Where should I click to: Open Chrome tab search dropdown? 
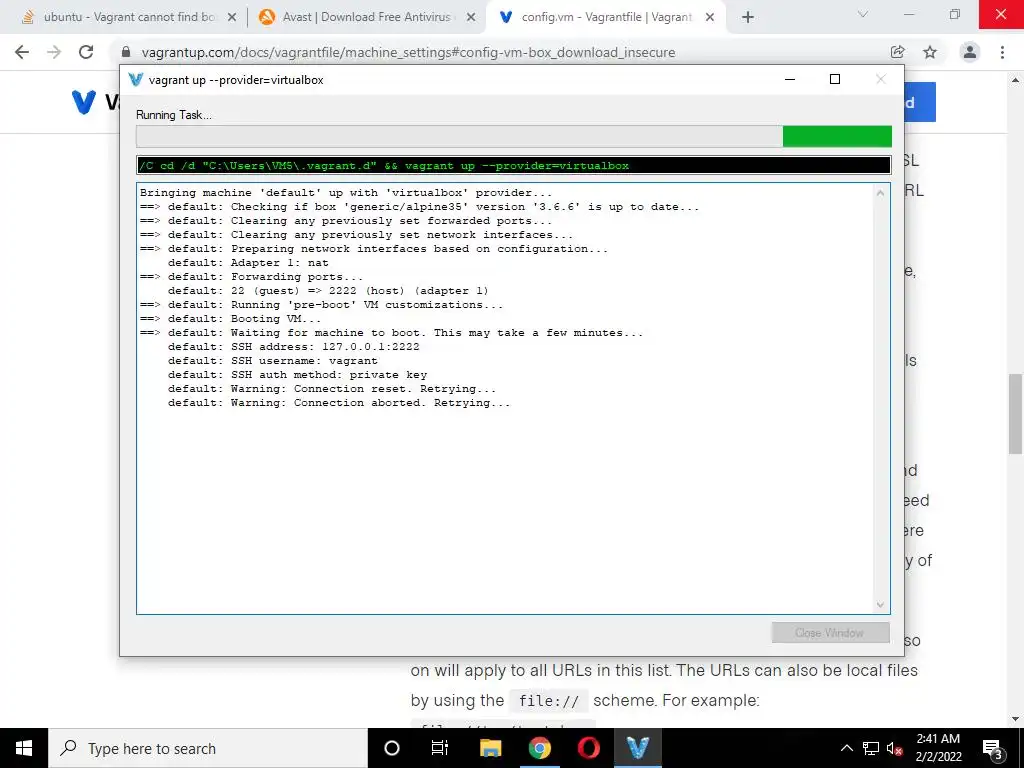point(863,14)
